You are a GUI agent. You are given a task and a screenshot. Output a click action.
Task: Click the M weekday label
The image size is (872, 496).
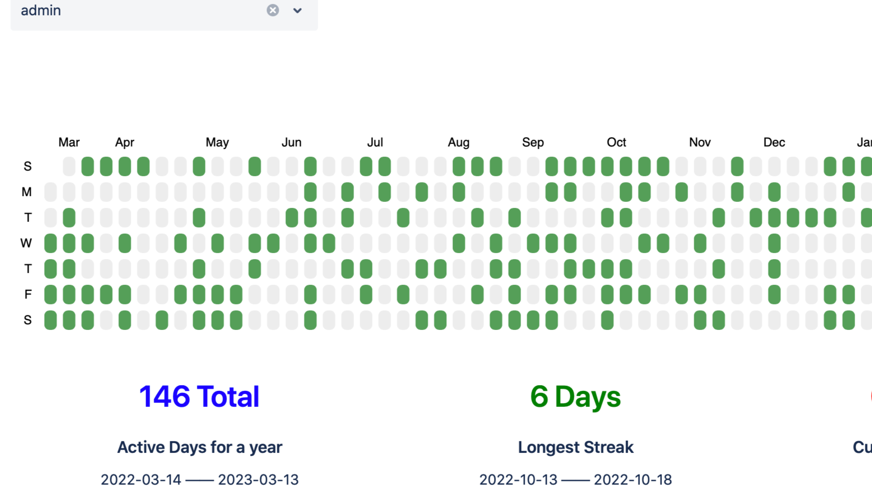(x=27, y=192)
